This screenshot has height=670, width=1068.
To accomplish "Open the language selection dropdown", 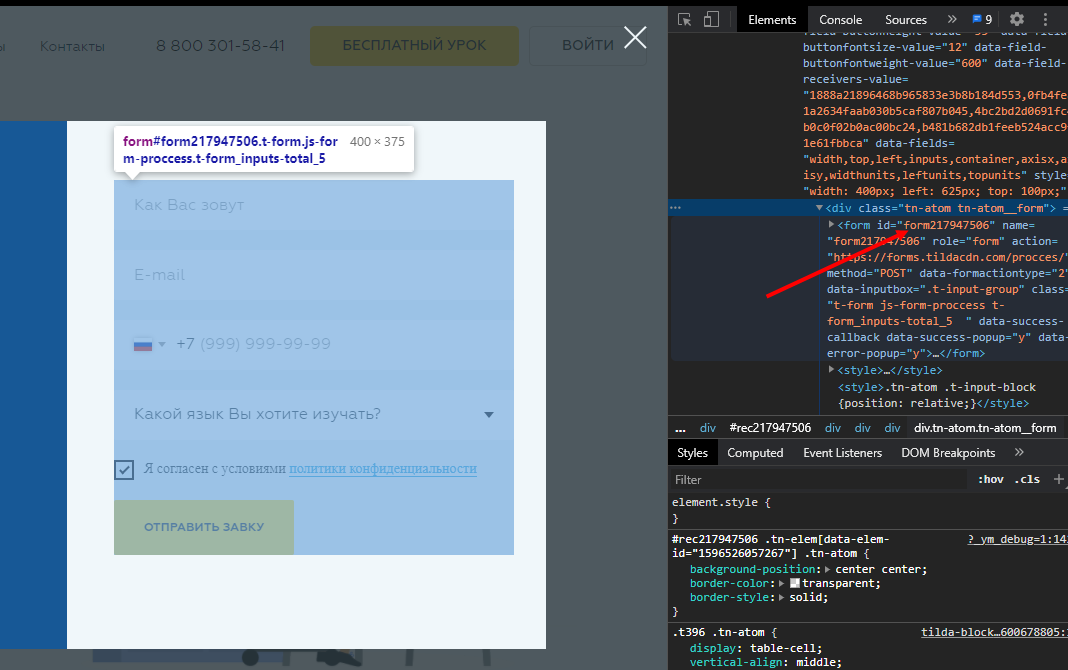I will [488, 414].
